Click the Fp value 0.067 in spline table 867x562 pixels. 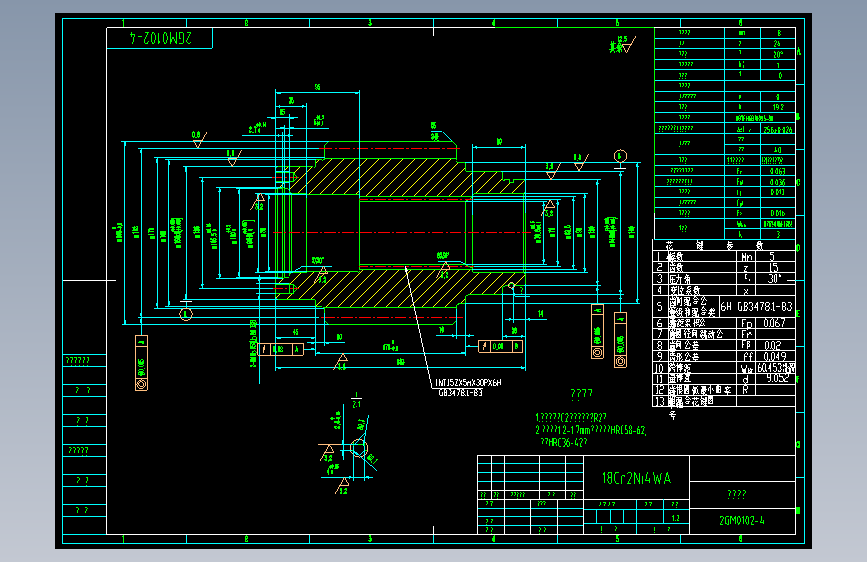pyautogui.click(x=774, y=323)
